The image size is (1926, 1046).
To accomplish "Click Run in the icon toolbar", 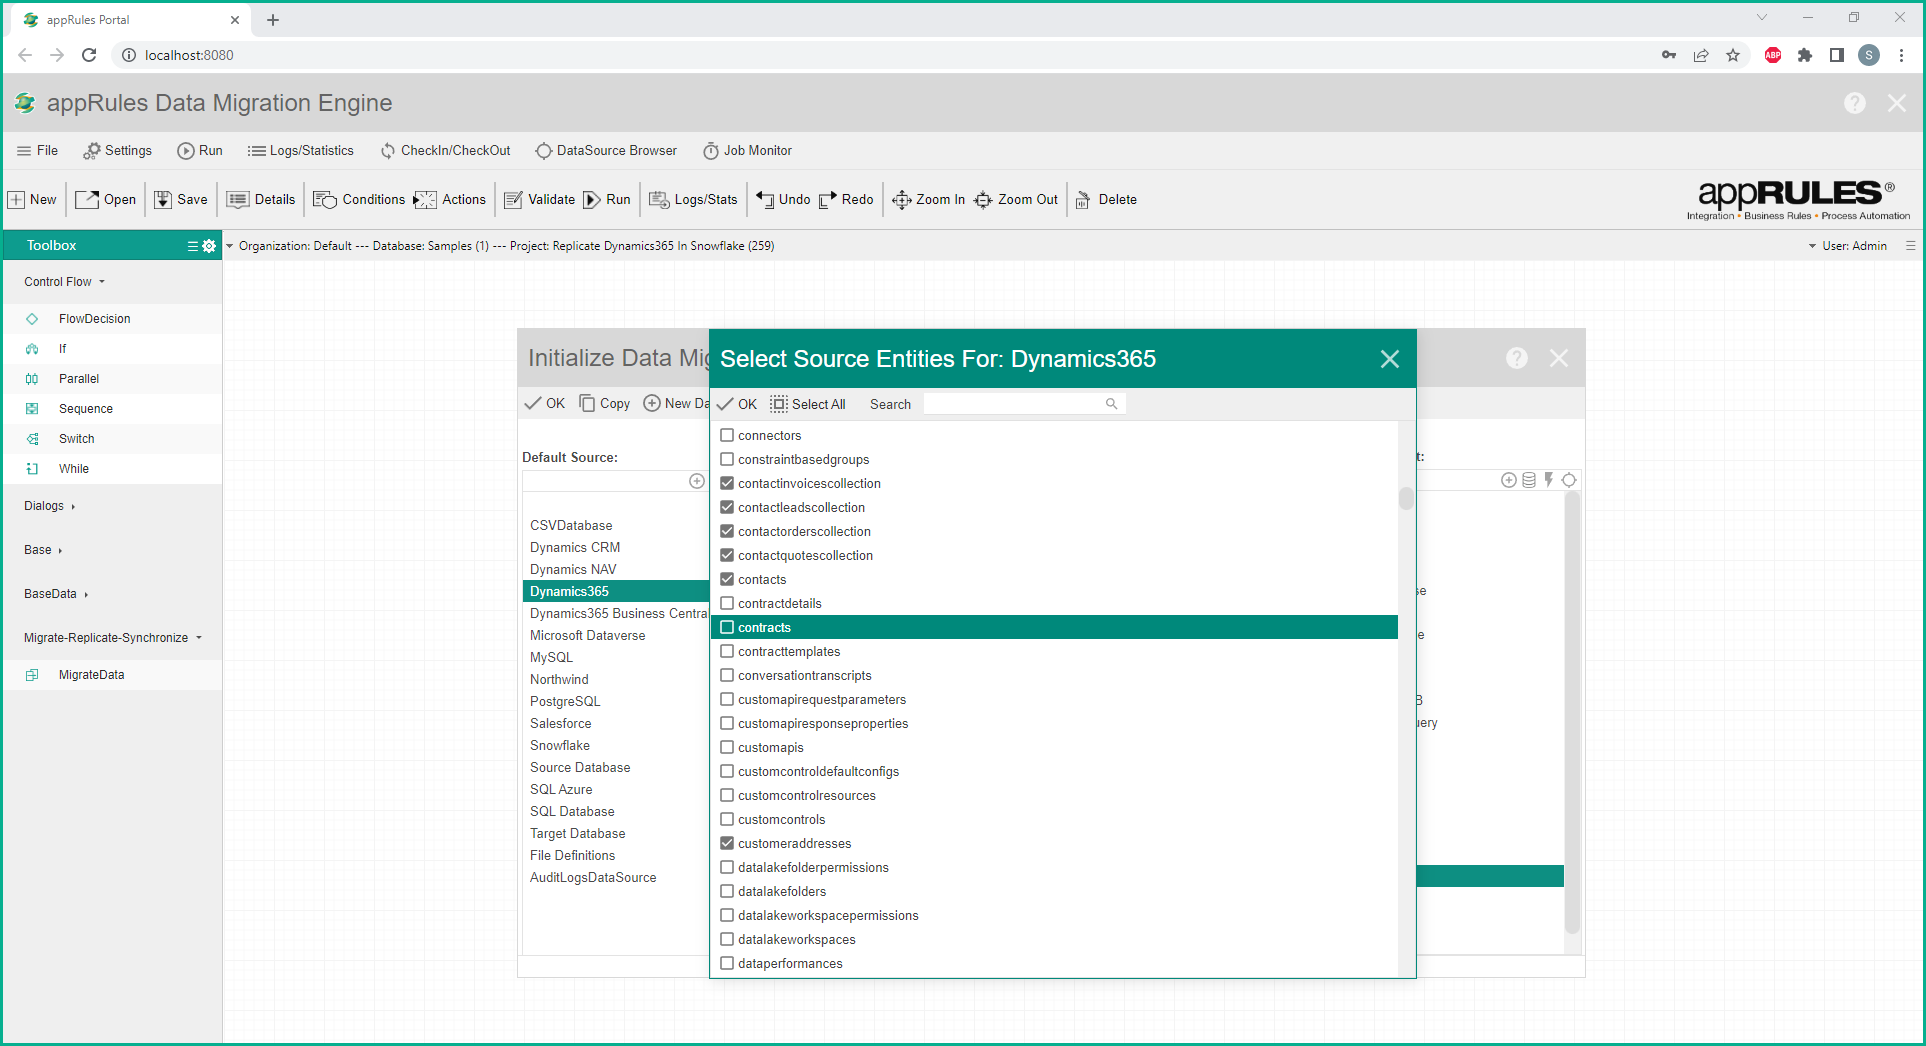I will [607, 199].
